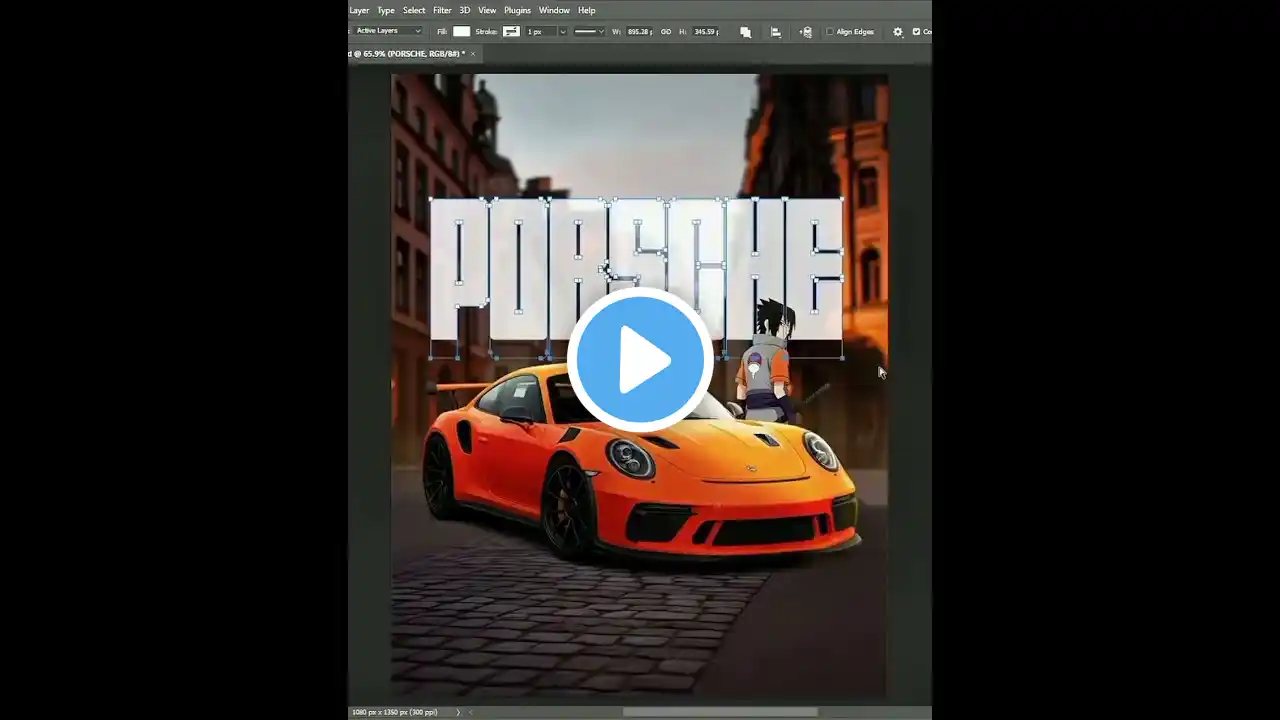Click the status bar arrow chevron

click(459, 712)
